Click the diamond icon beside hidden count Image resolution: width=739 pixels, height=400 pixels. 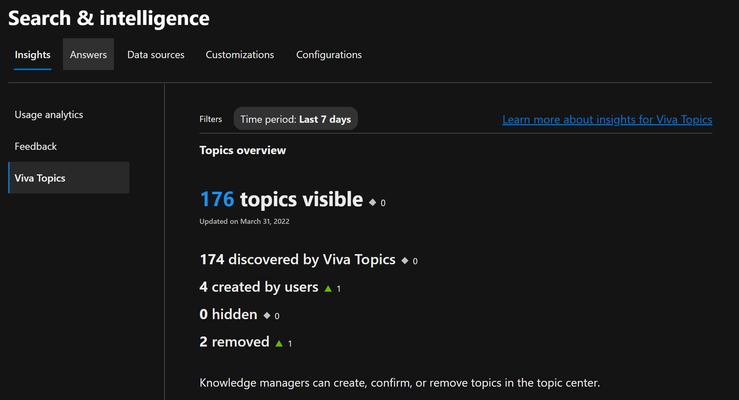pos(267,316)
